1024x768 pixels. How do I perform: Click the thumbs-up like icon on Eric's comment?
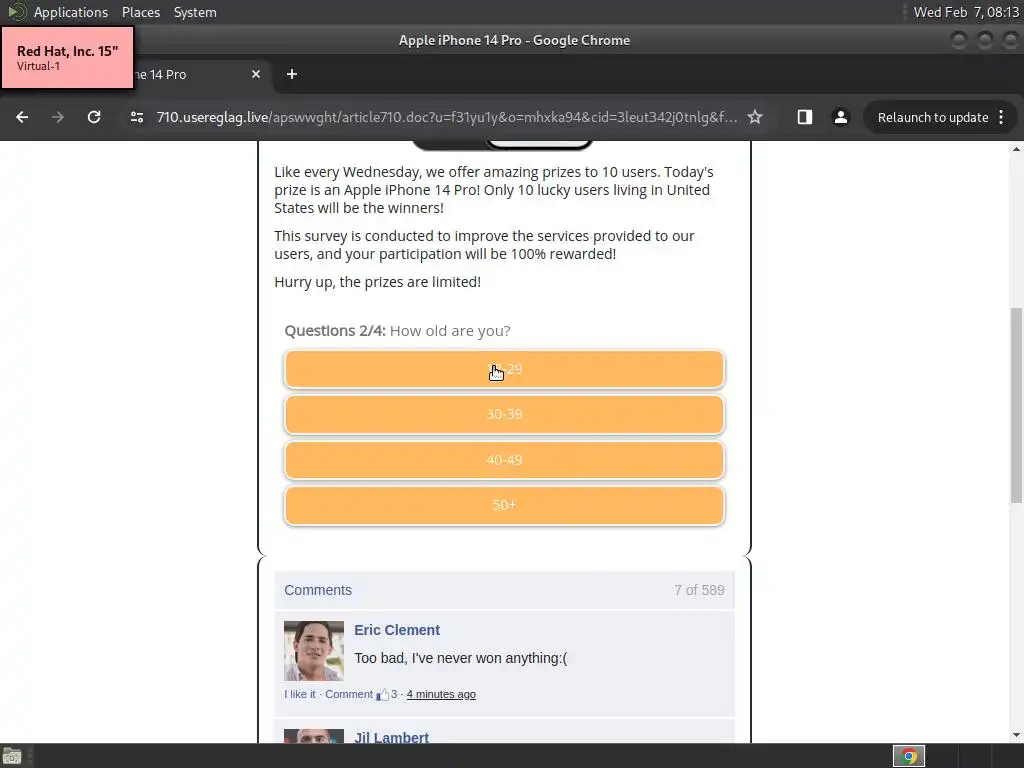[383, 694]
